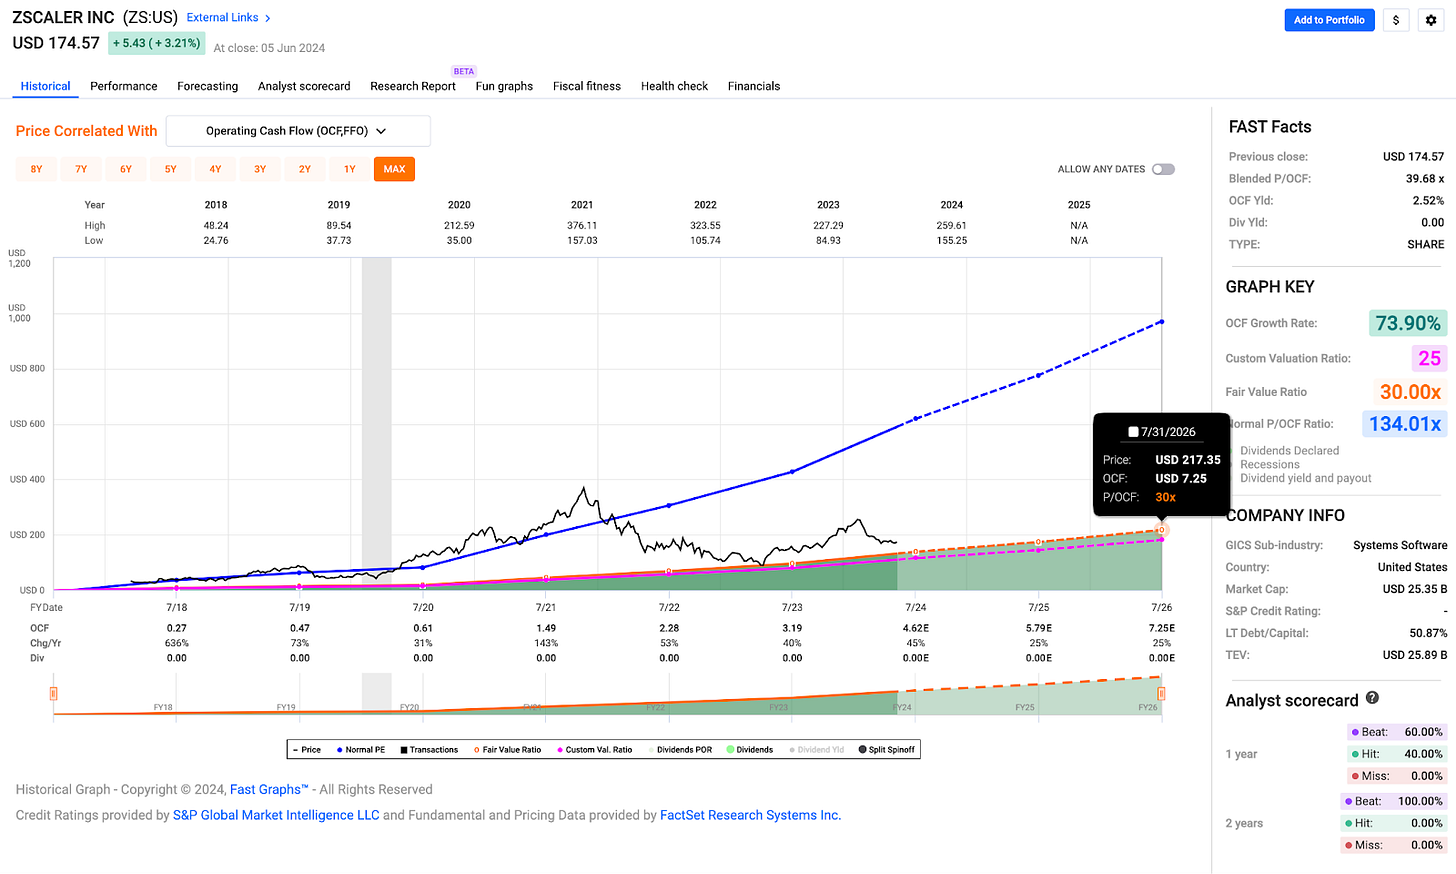Click the Market Cap USD 25.35 B value
1456x874 pixels.
pyautogui.click(x=1415, y=589)
